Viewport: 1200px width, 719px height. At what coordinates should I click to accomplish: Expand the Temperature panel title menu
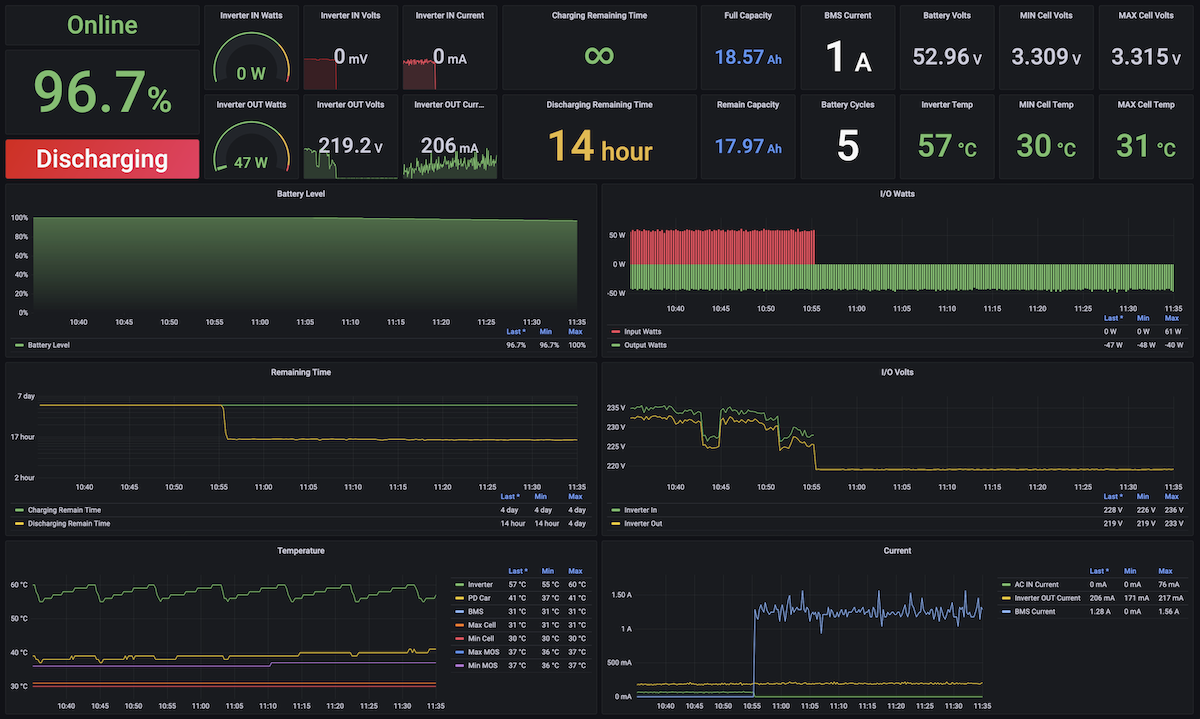[300, 550]
